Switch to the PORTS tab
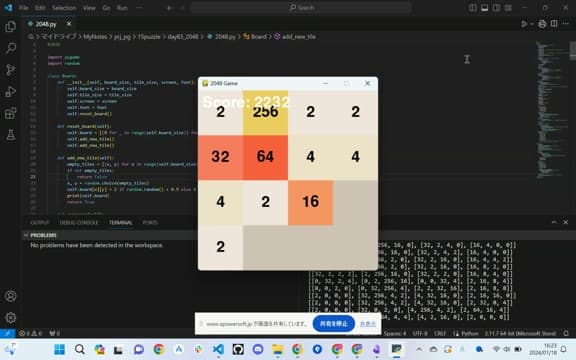 pos(150,223)
